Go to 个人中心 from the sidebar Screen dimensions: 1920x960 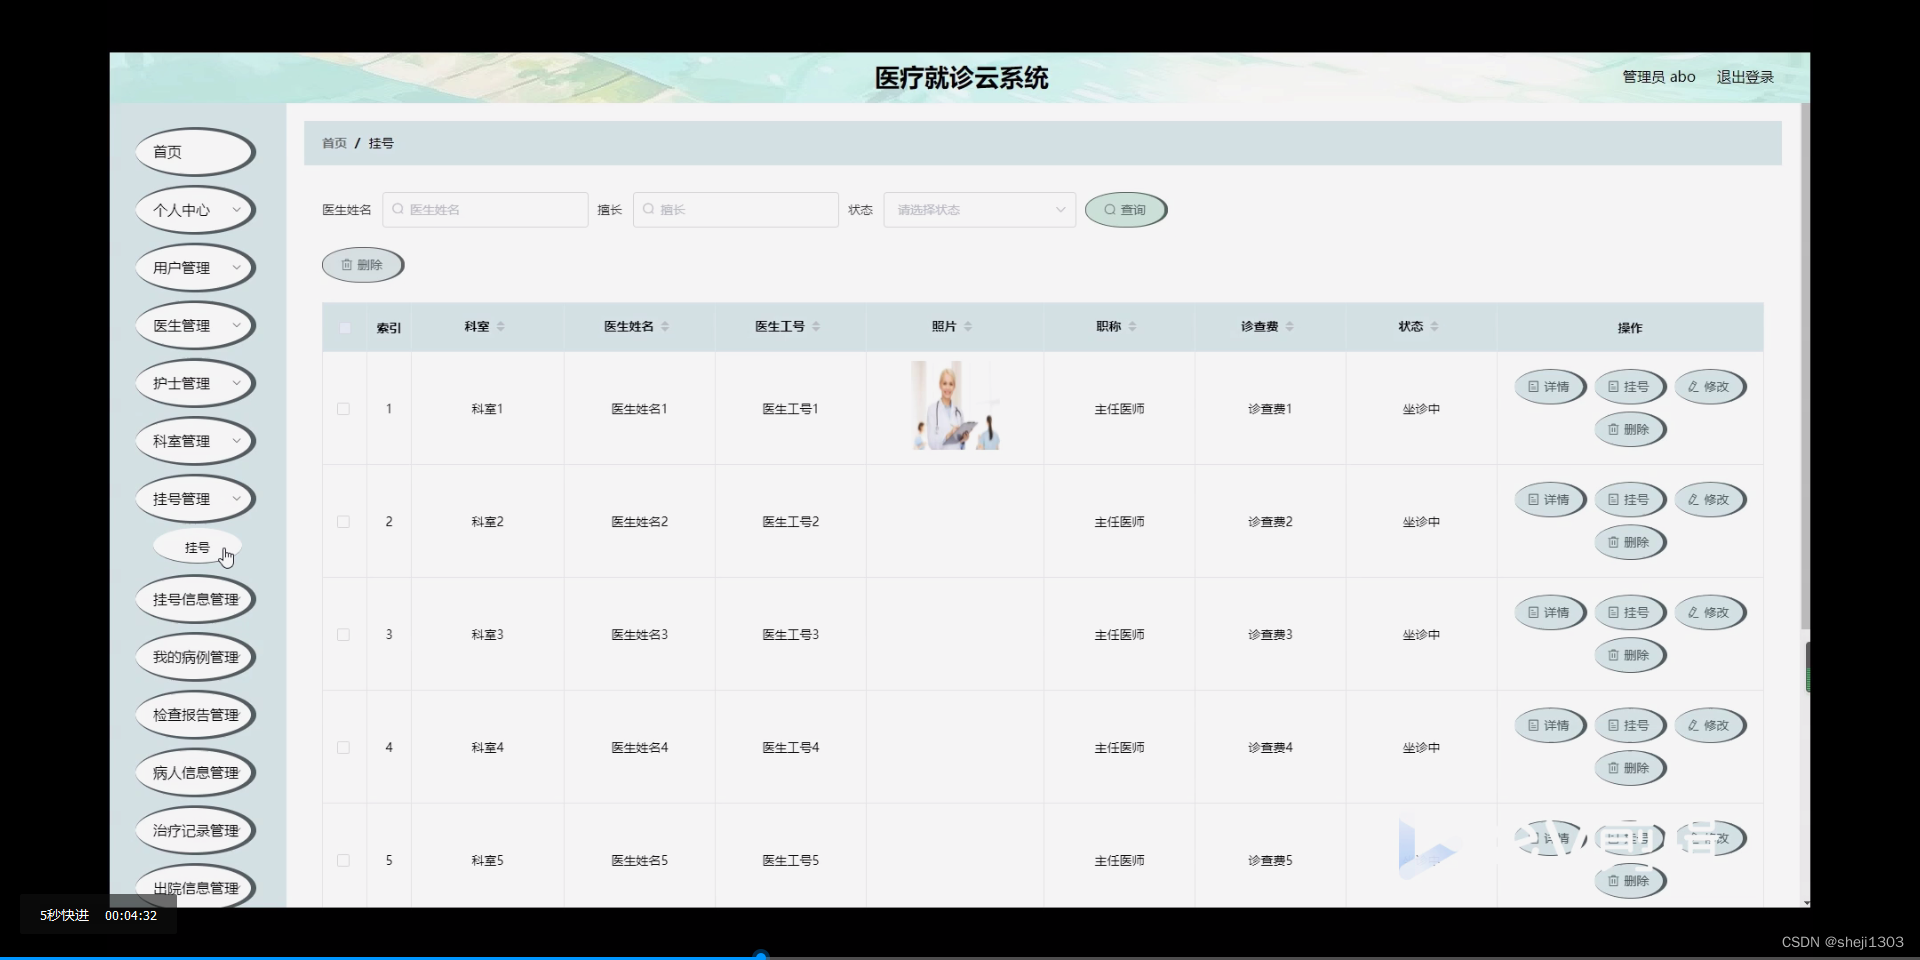(x=195, y=210)
